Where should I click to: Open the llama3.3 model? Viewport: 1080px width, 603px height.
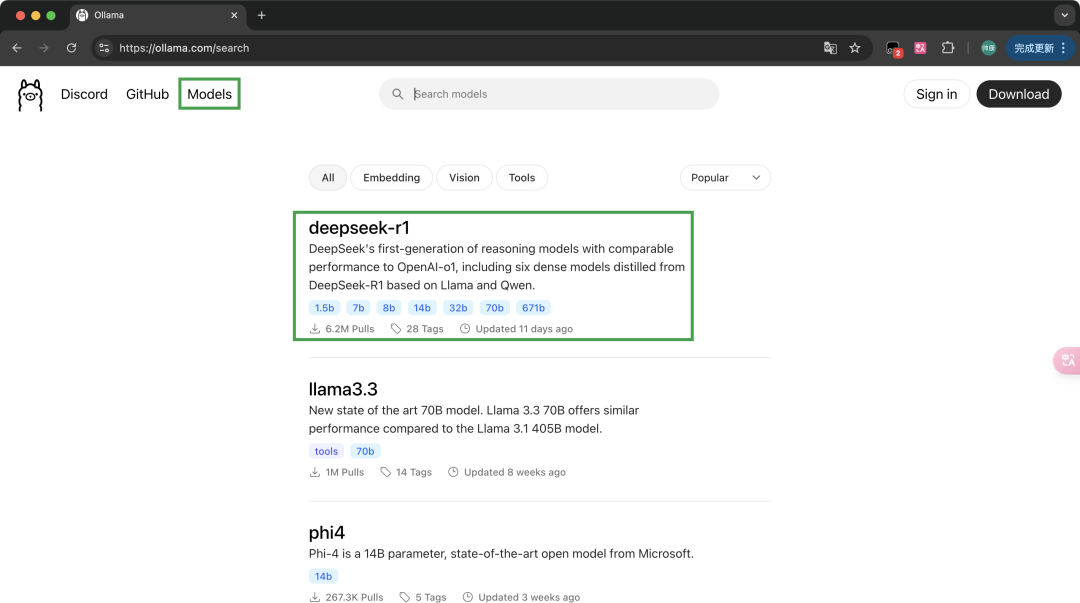coord(343,389)
